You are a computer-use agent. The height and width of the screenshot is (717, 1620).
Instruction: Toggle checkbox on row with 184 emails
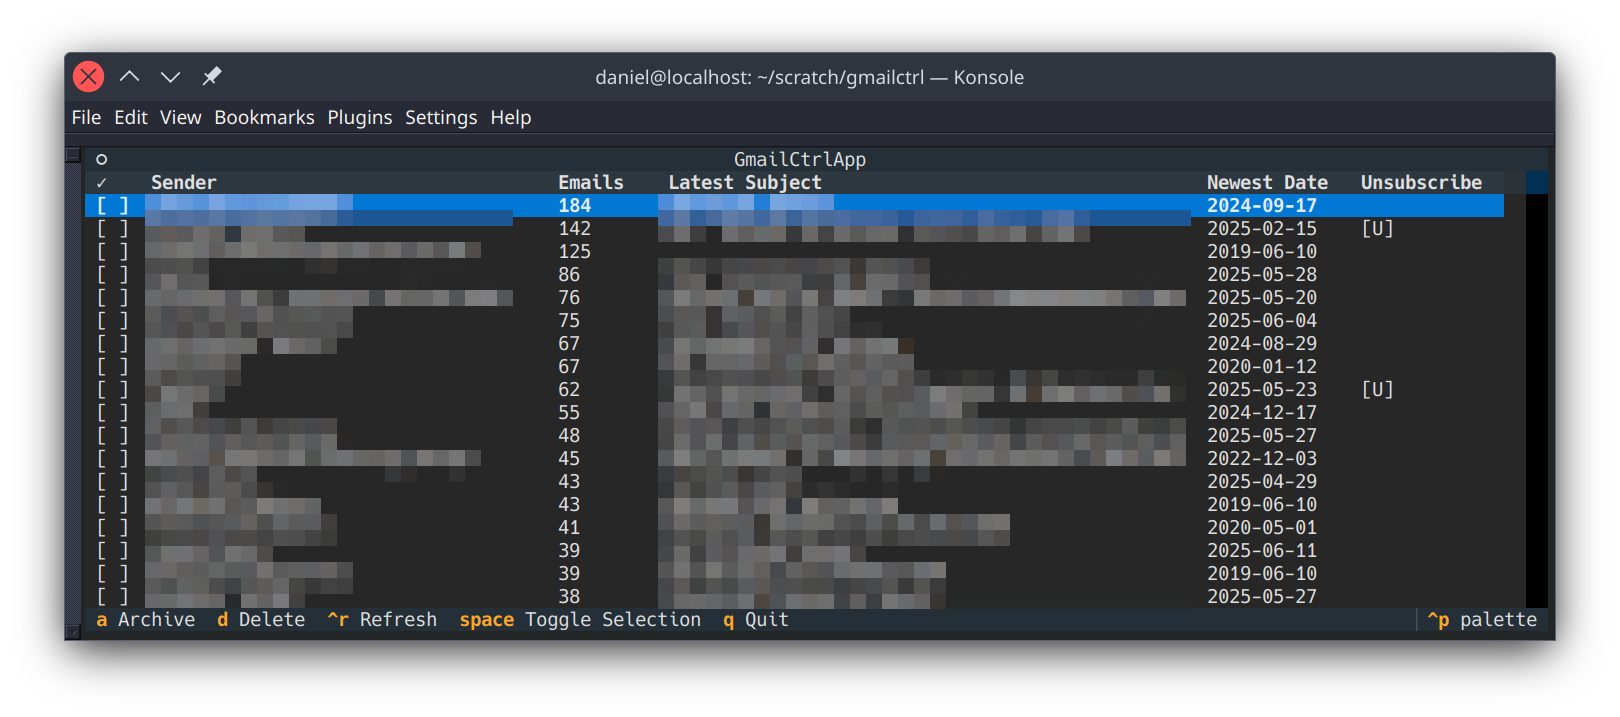(x=112, y=206)
